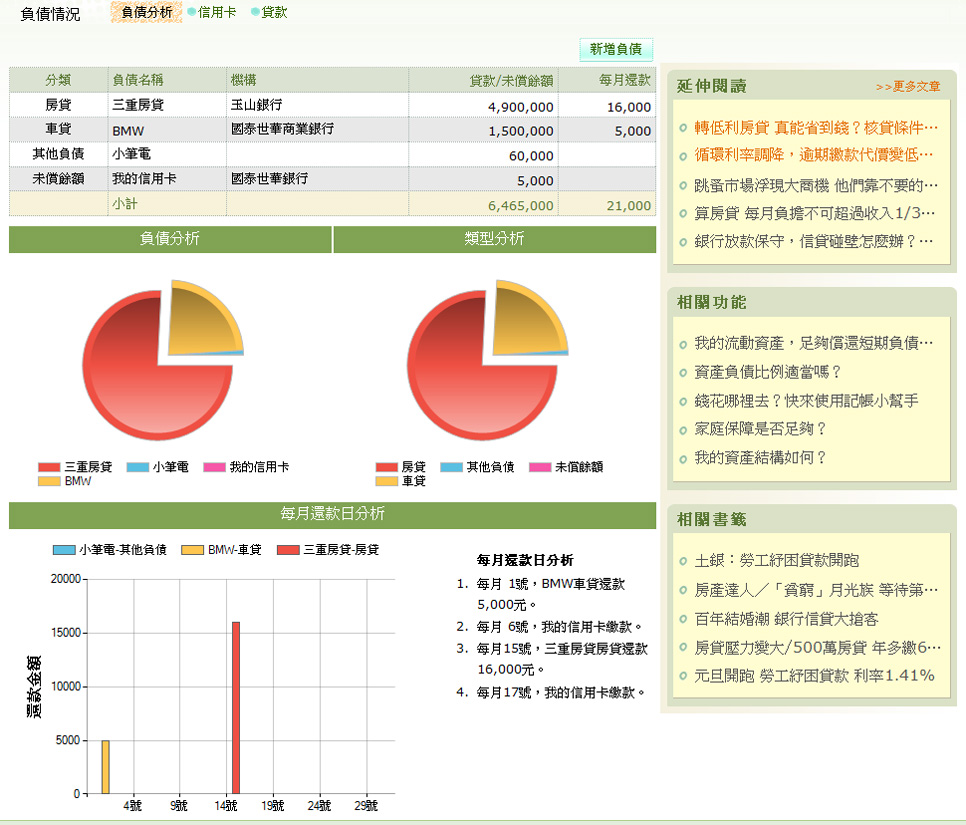The image size is (966, 825).
Task: Click the red 三重房貸 pie legend swatch
Action: [49, 467]
